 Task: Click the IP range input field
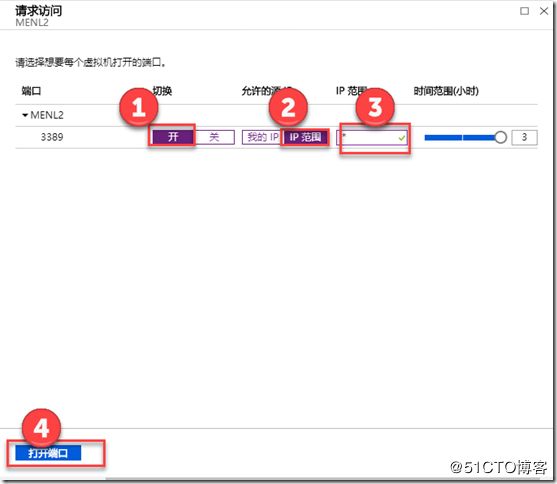pyautogui.click(x=372, y=138)
